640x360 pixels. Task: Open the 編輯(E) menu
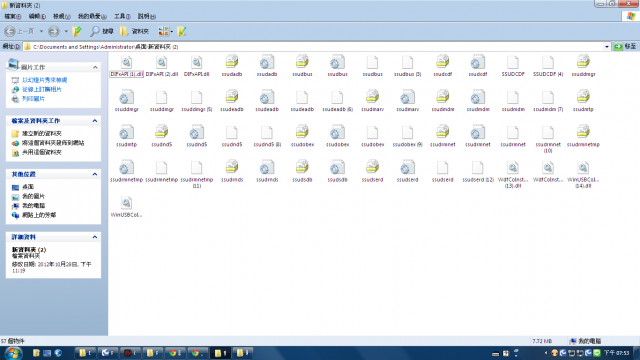pyautogui.click(x=37, y=16)
